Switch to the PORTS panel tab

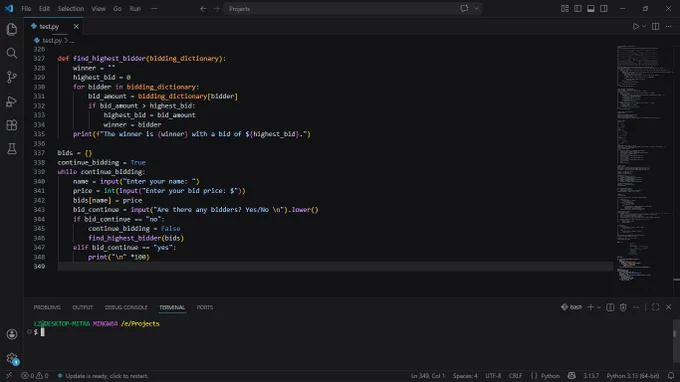[x=205, y=307]
